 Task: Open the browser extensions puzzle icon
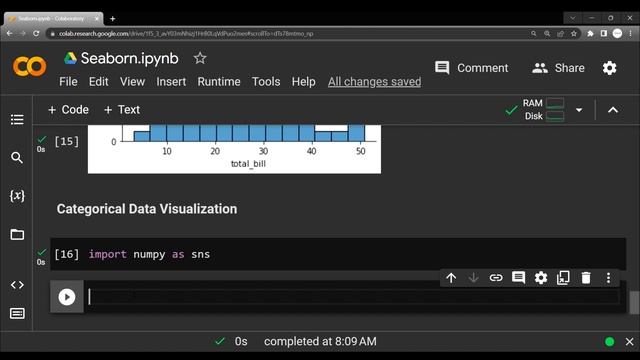pyautogui.click(x=590, y=33)
